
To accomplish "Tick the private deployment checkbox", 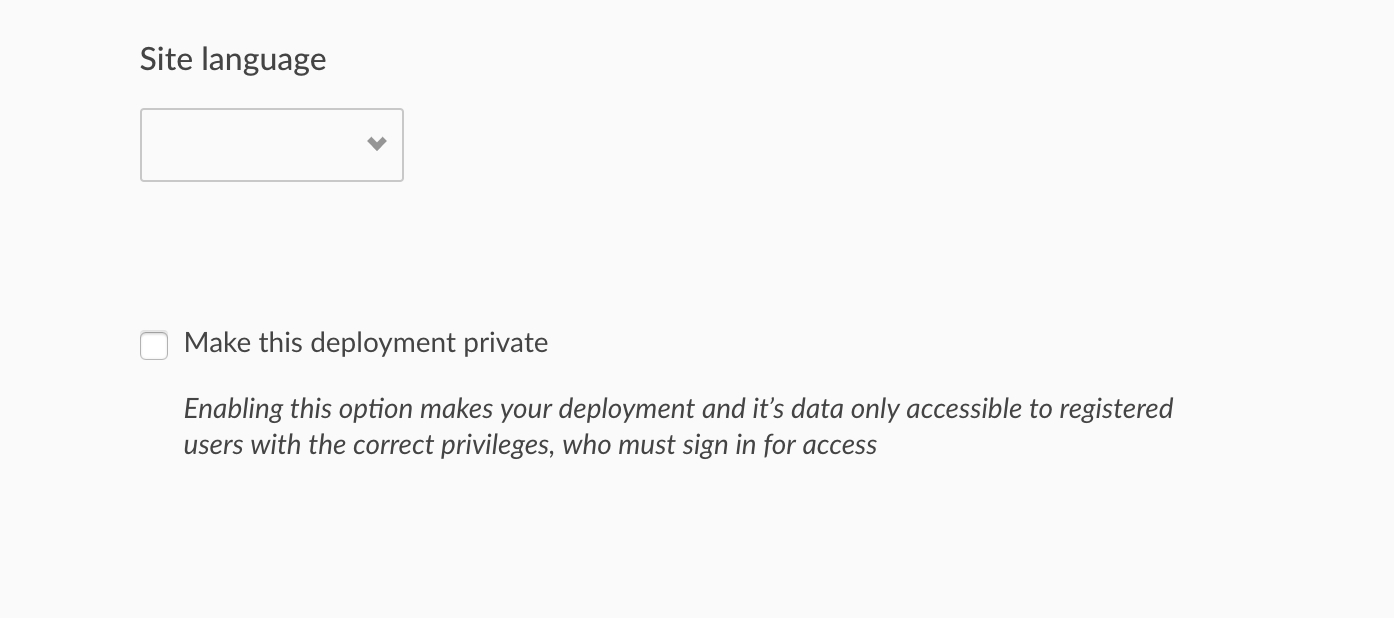I will point(154,345).
